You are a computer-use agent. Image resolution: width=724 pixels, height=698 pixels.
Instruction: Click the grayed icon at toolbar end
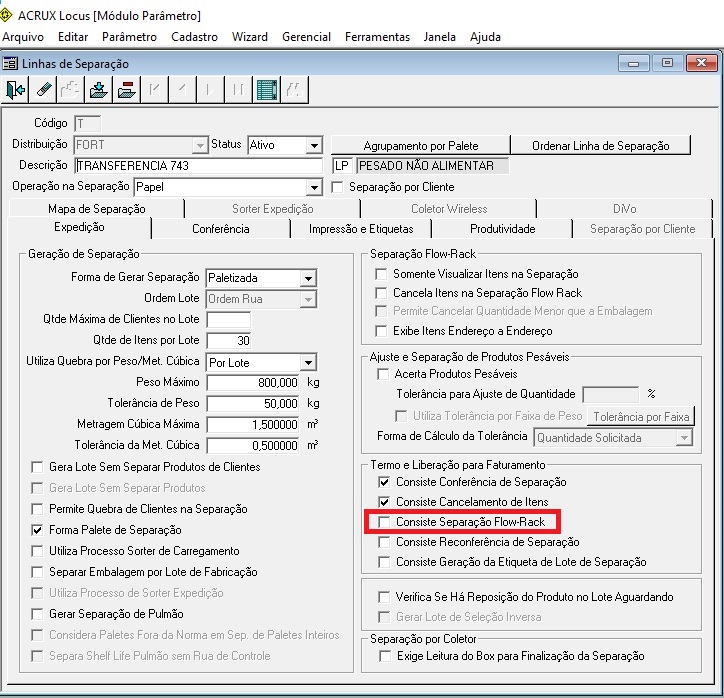coord(294,90)
